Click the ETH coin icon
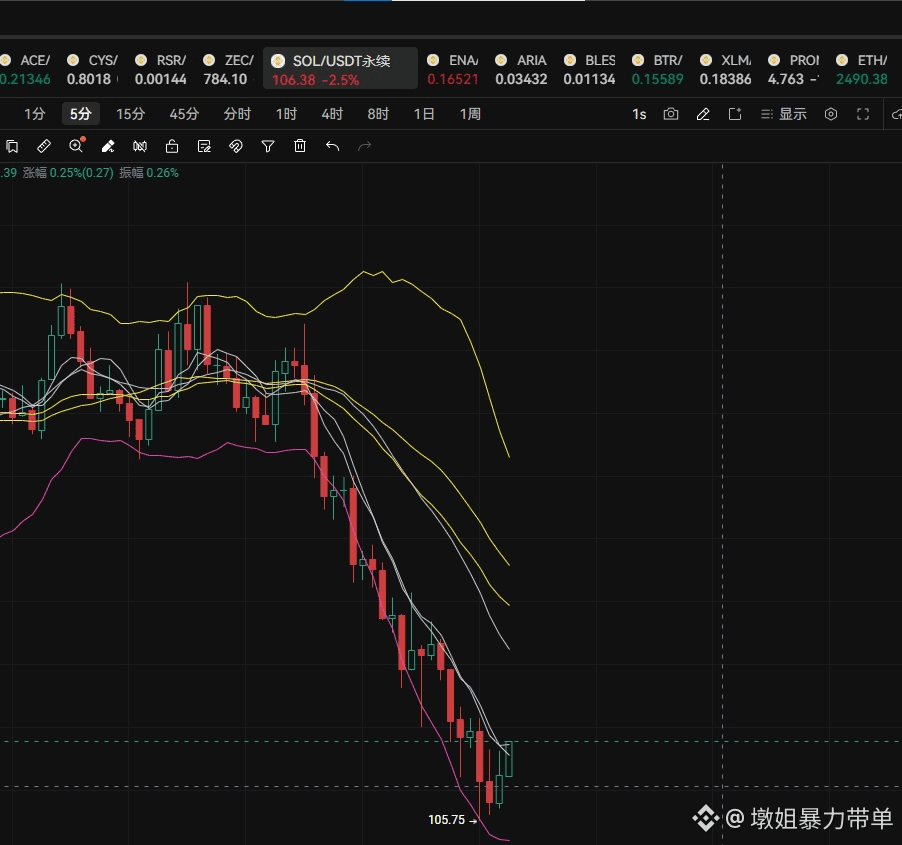This screenshot has width=902, height=845. pyautogui.click(x=842, y=60)
